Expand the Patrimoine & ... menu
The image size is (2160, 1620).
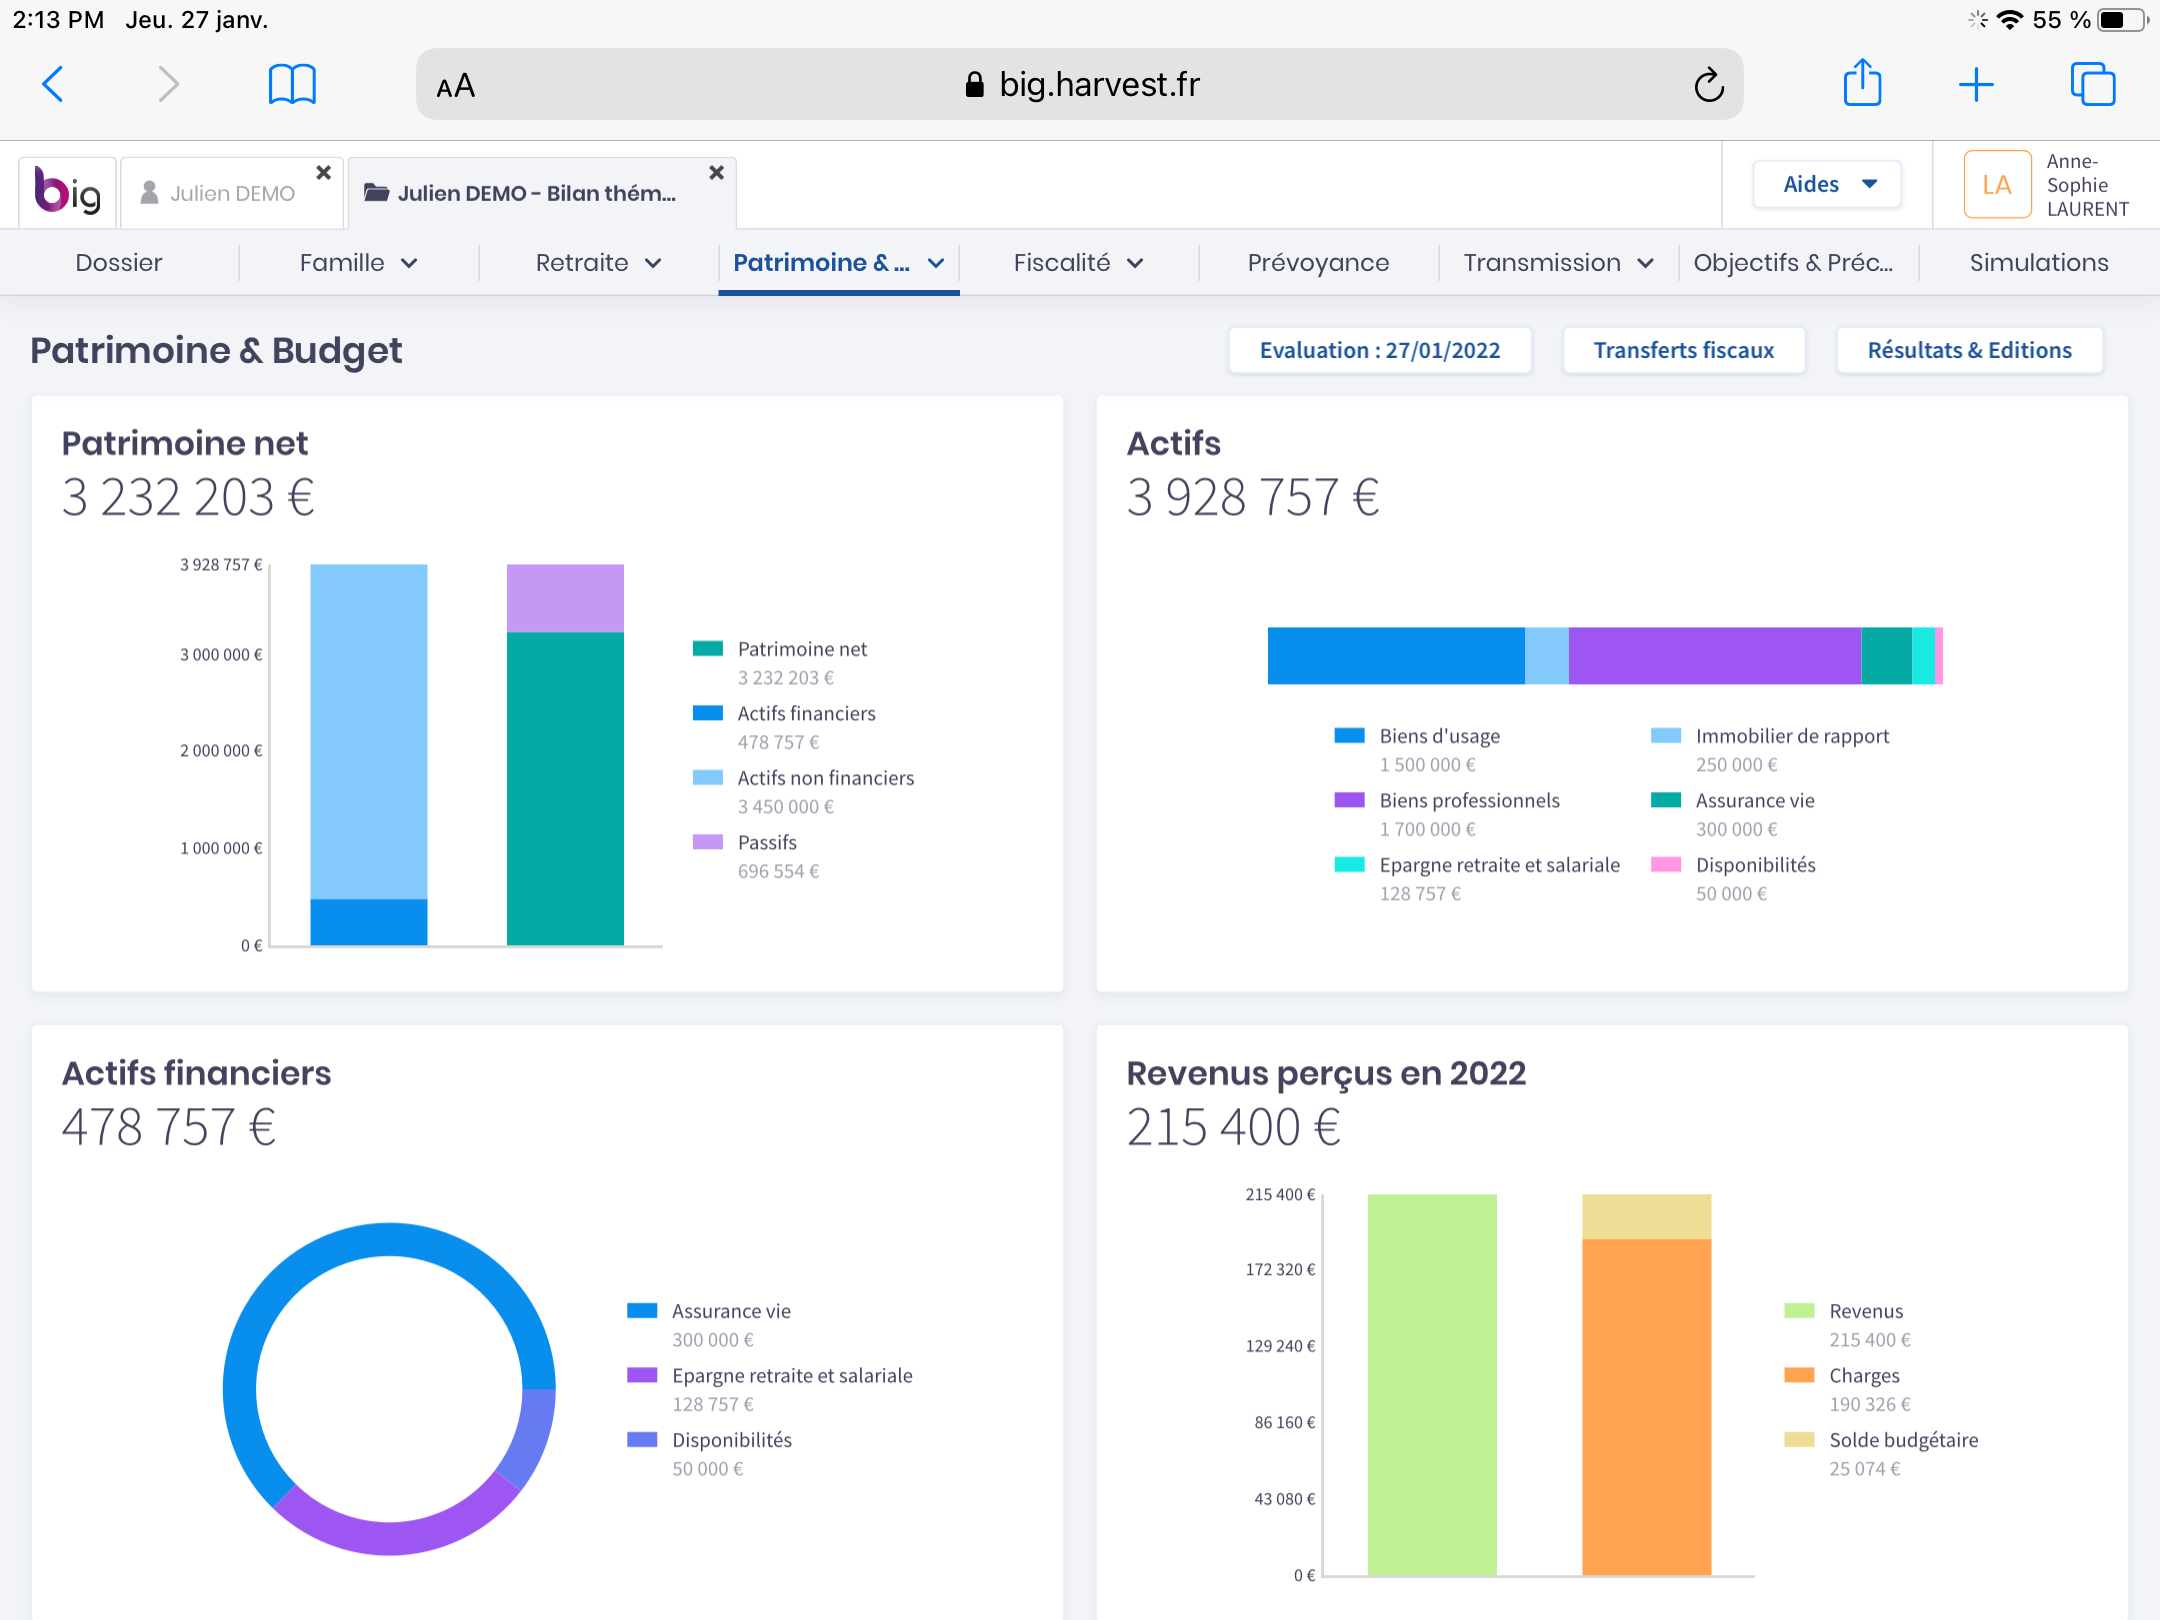838,263
